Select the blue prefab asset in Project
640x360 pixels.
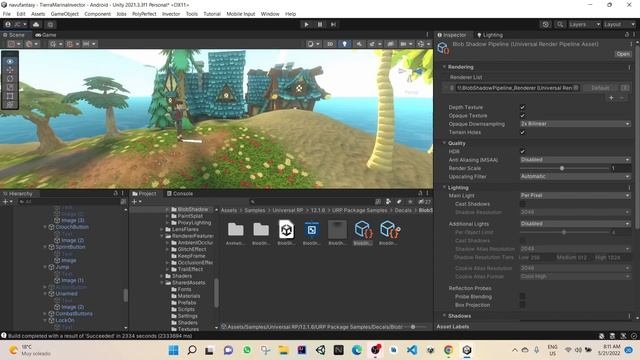[x=312, y=230]
